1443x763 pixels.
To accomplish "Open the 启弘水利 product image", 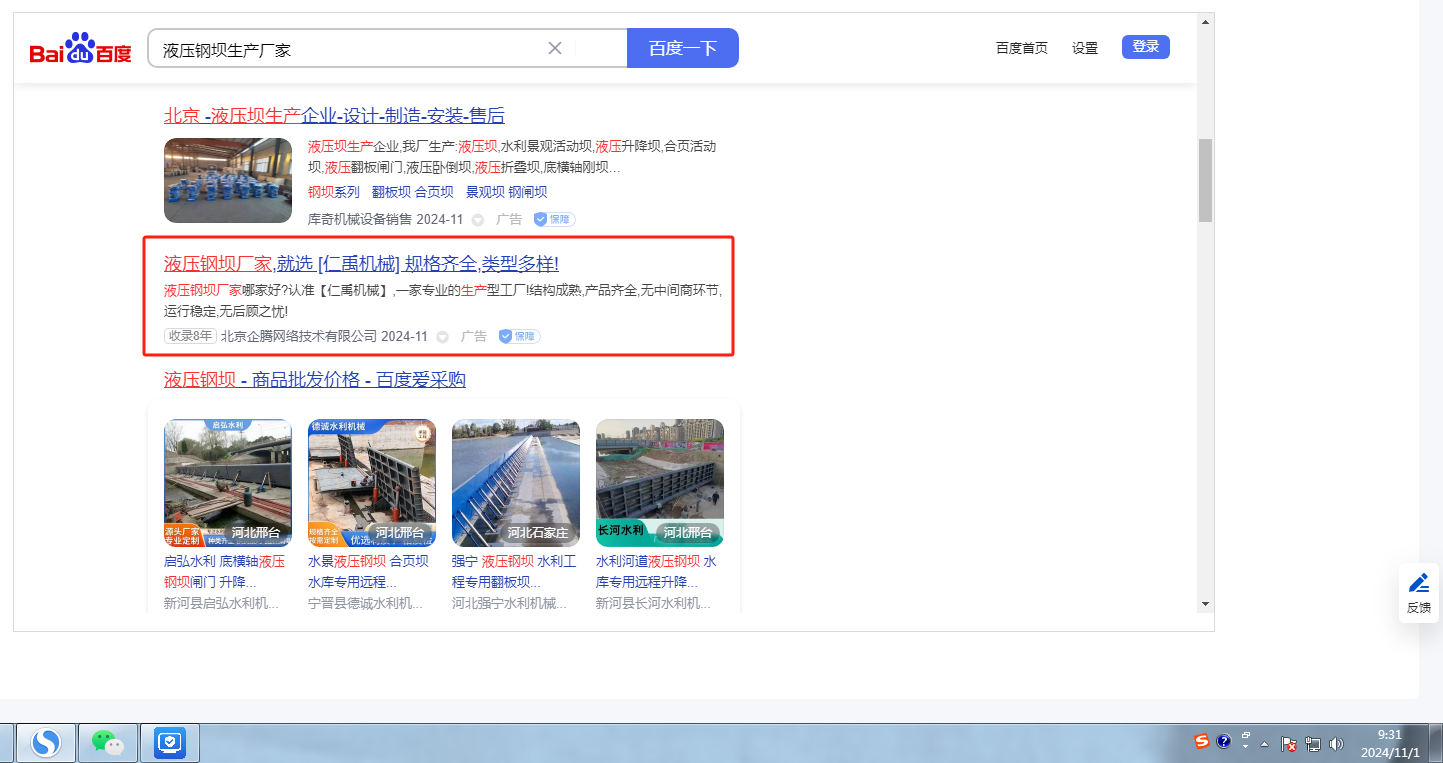I will pyautogui.click(x=228, y=483).
